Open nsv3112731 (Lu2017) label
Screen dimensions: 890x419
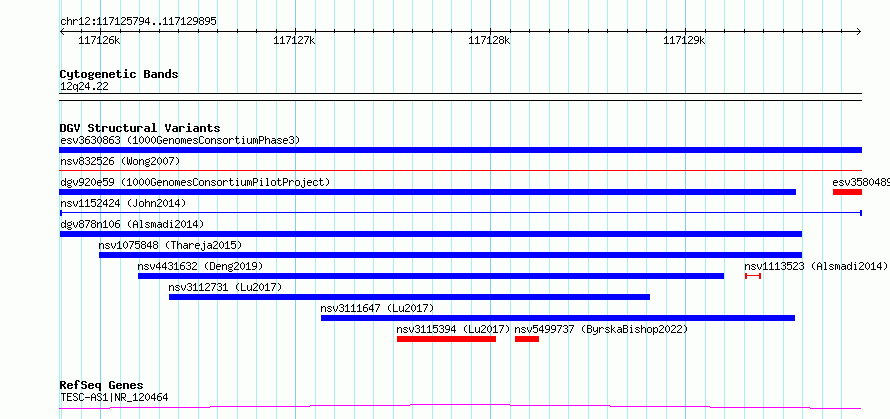tap(225, 287)
